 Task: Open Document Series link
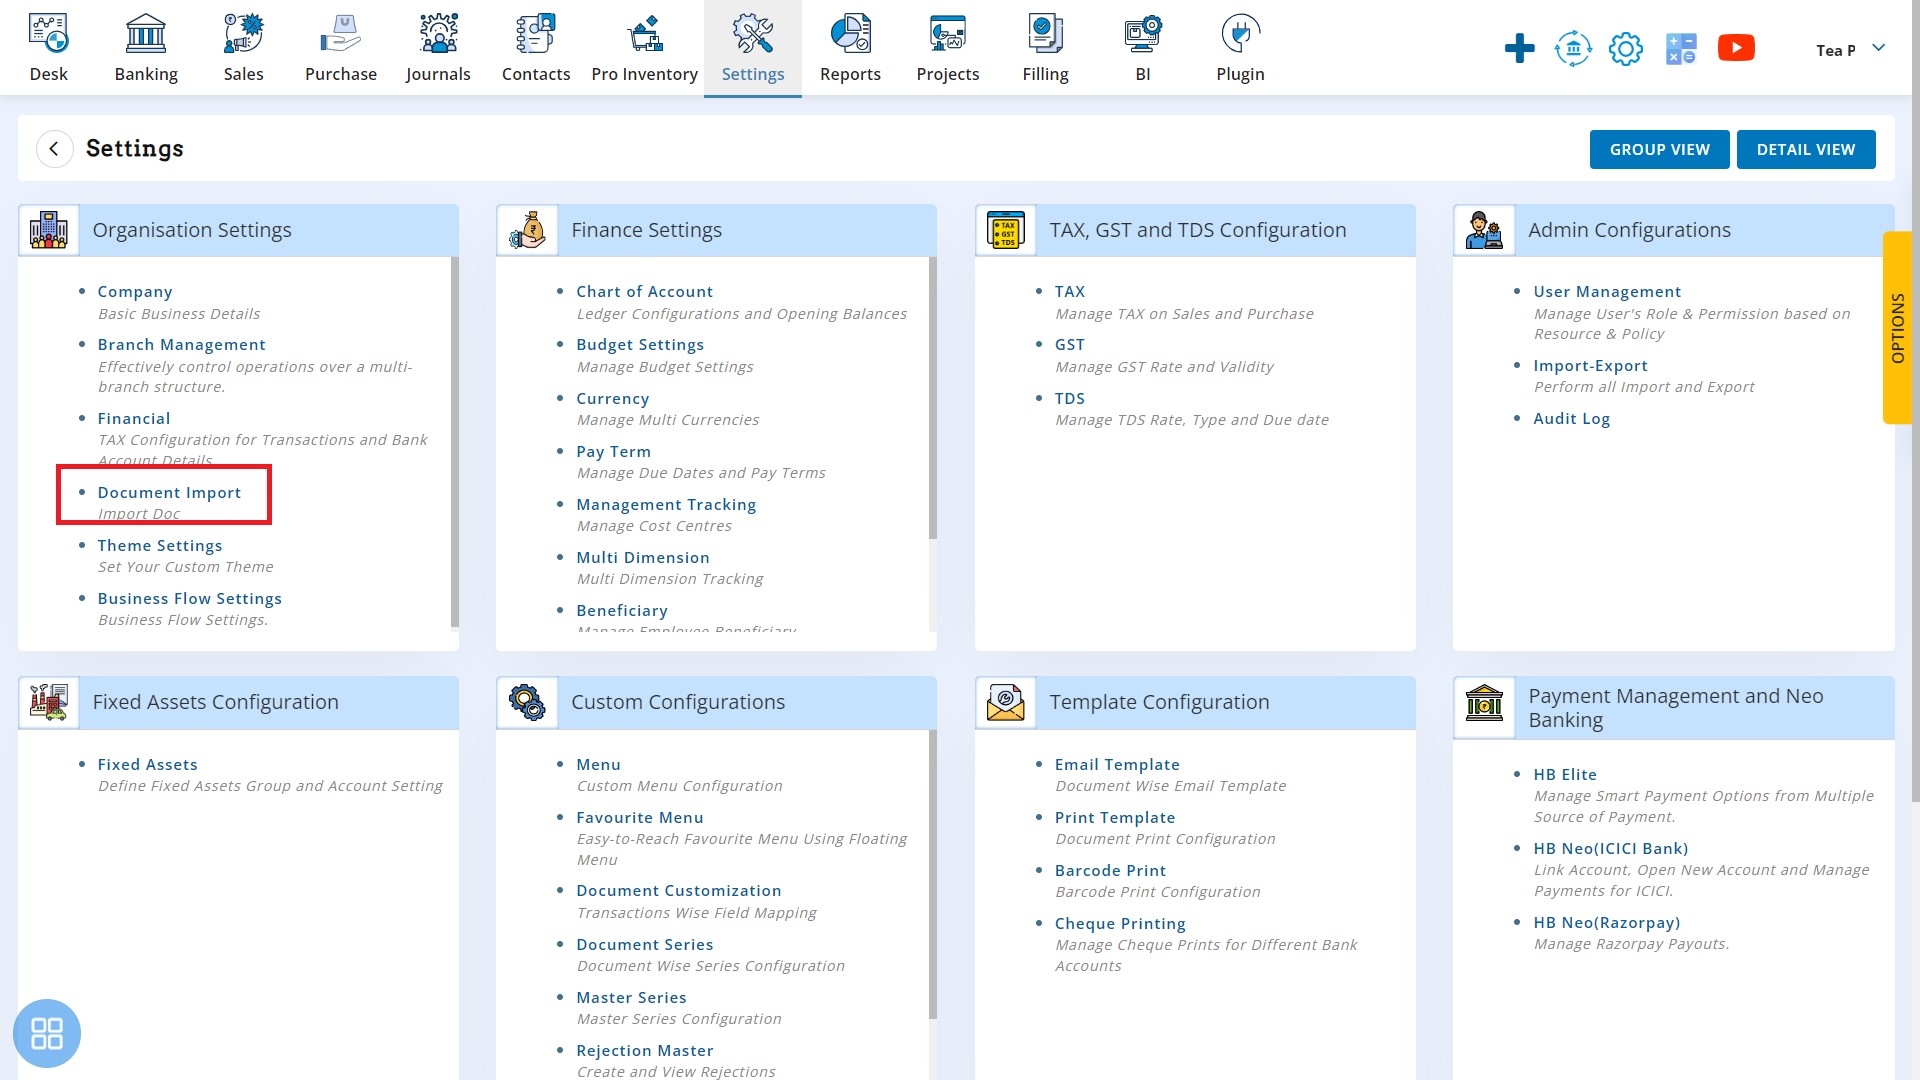[x=645, y=944]
